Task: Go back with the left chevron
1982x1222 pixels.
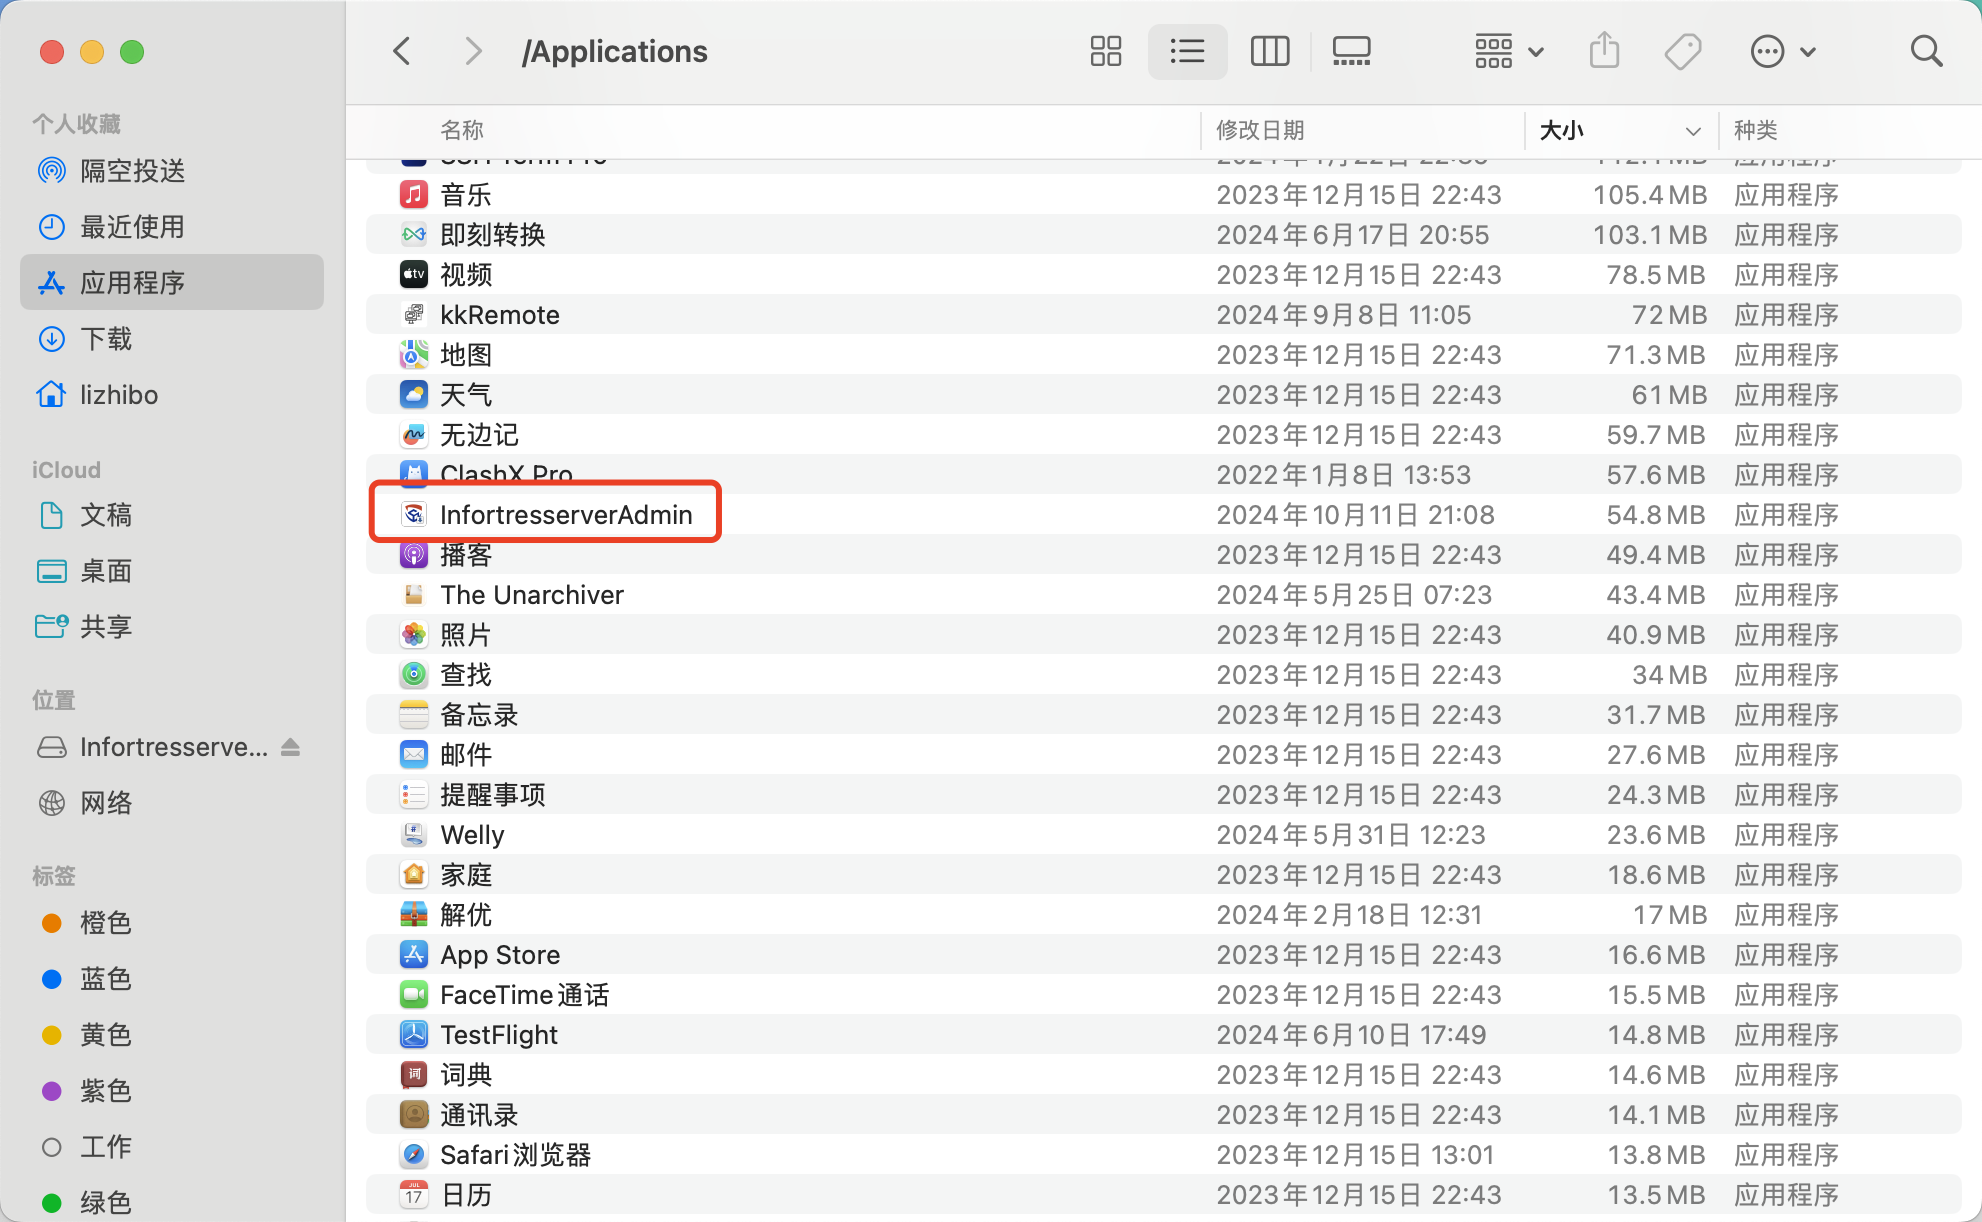Action: 402,51
